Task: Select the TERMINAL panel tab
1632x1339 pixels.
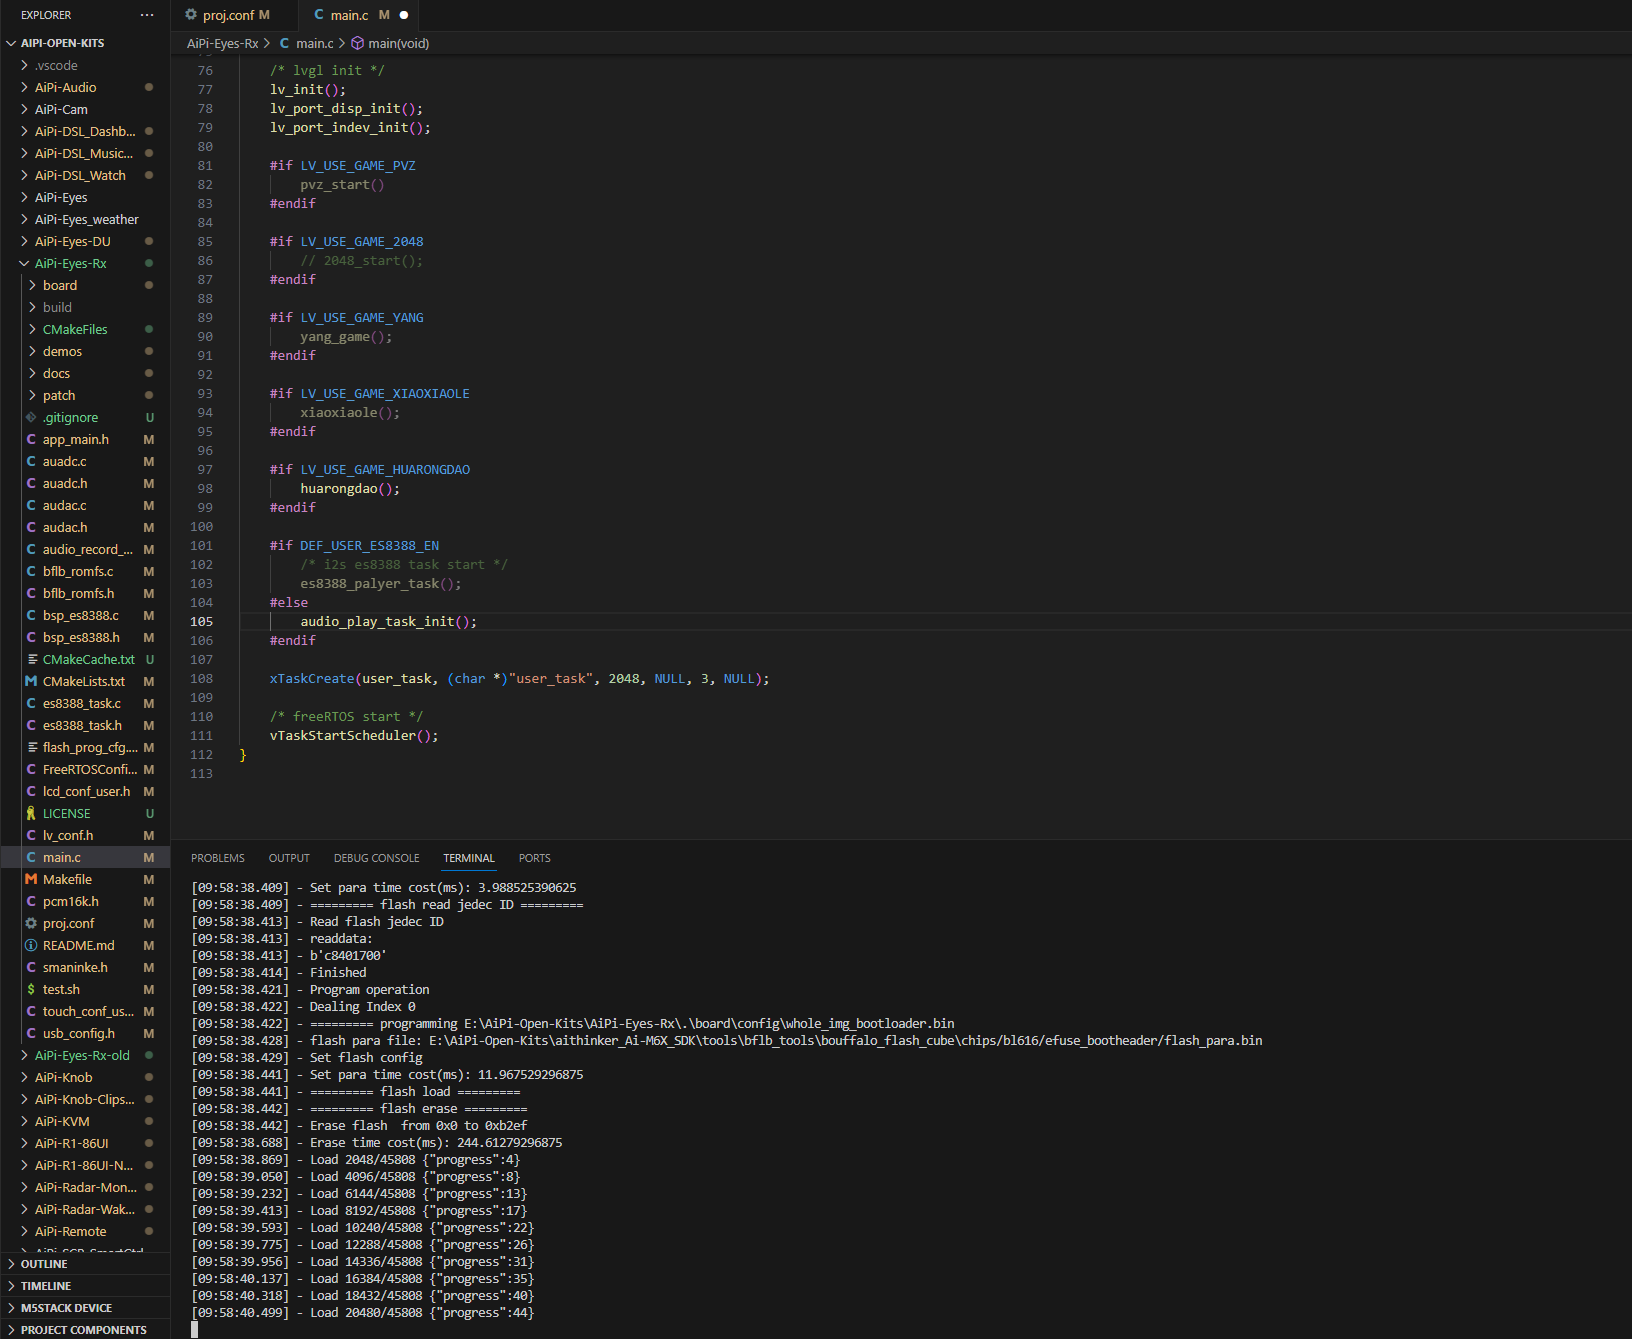Action: point(469,858)
